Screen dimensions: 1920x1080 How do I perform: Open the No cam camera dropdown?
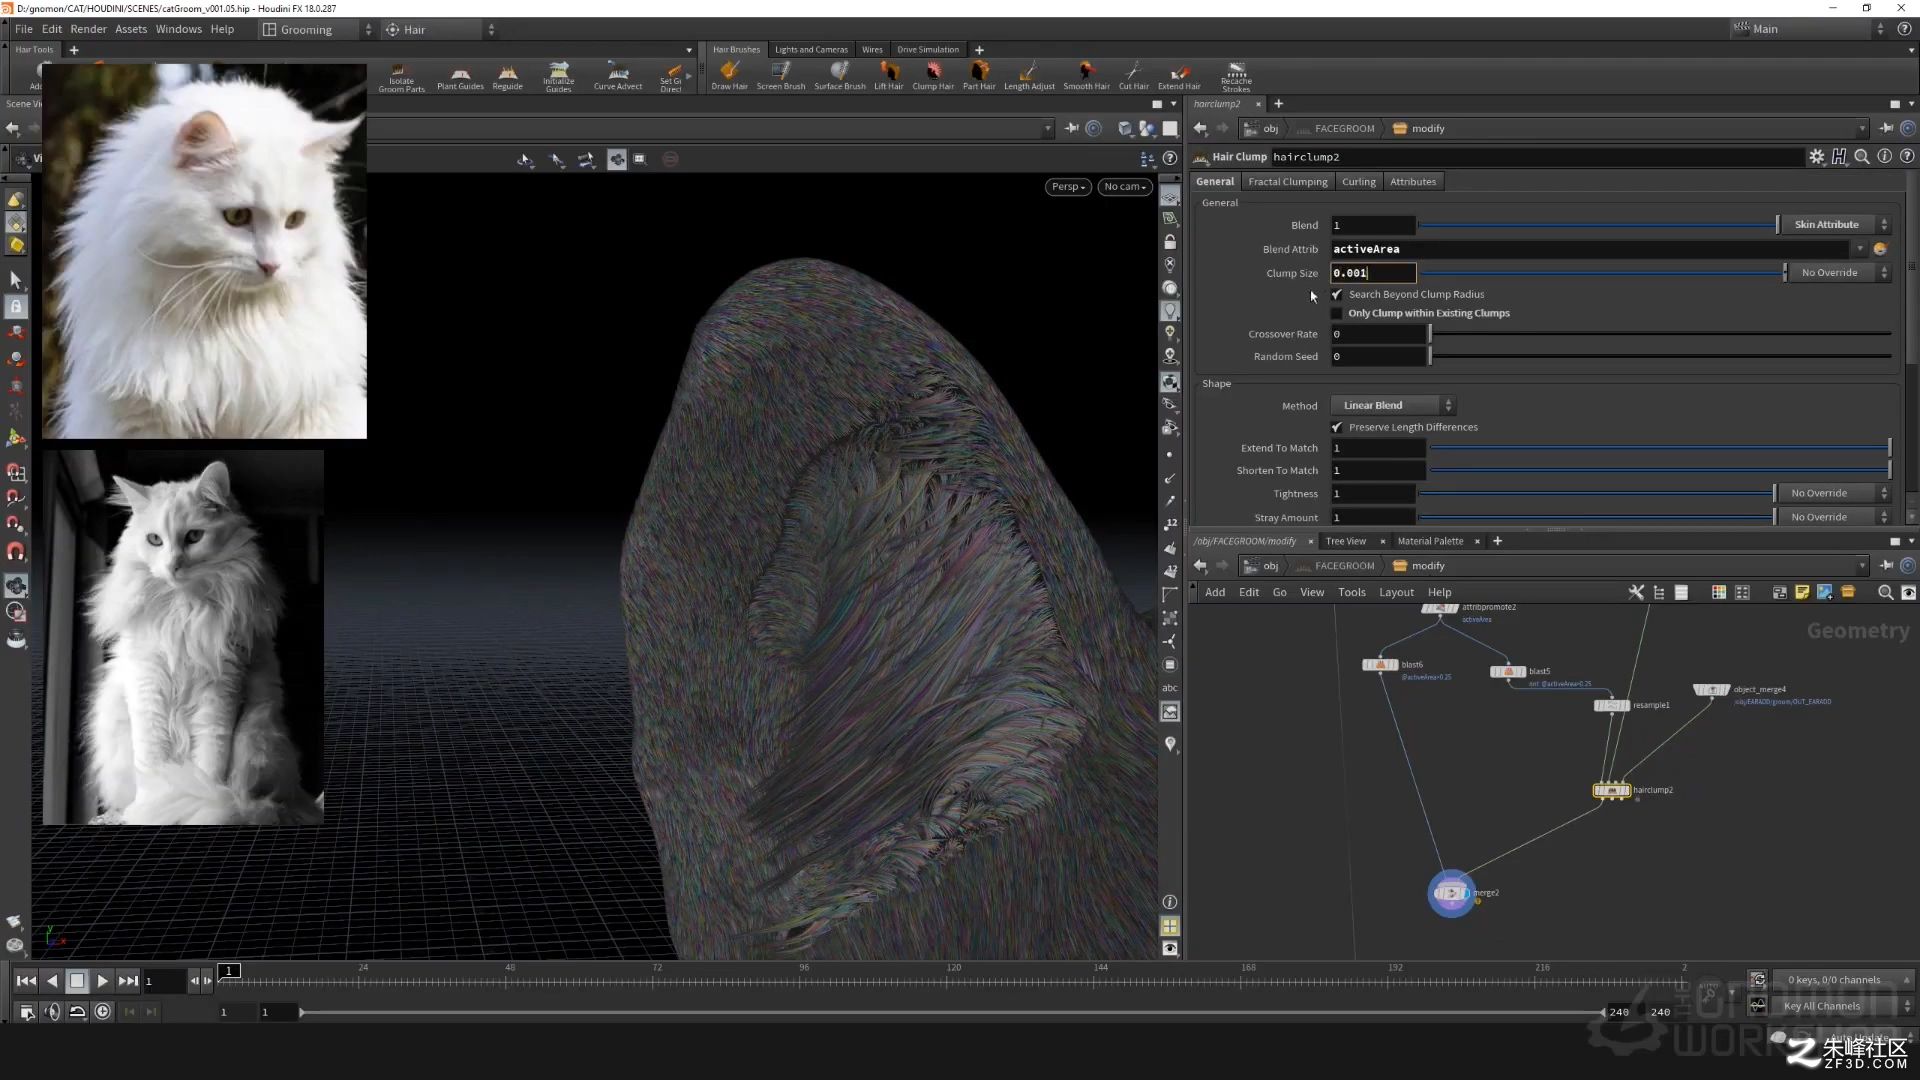[1124, 187]
